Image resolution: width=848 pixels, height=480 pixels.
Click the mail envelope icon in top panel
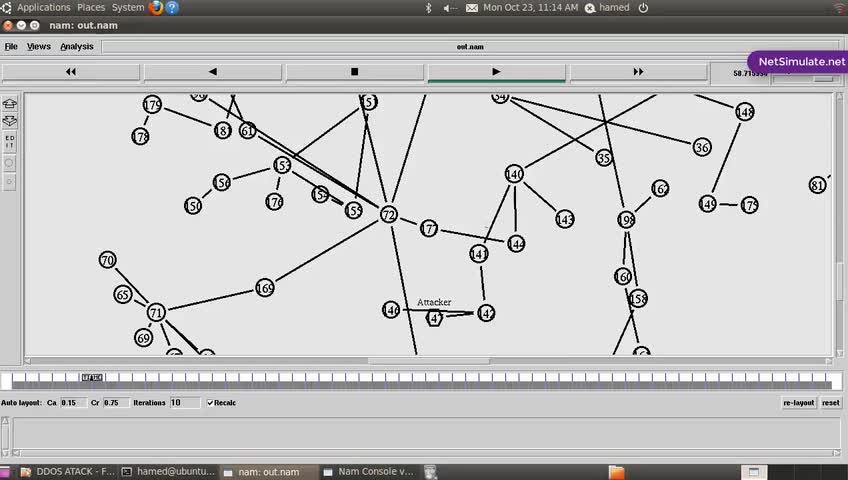[472, 8]
